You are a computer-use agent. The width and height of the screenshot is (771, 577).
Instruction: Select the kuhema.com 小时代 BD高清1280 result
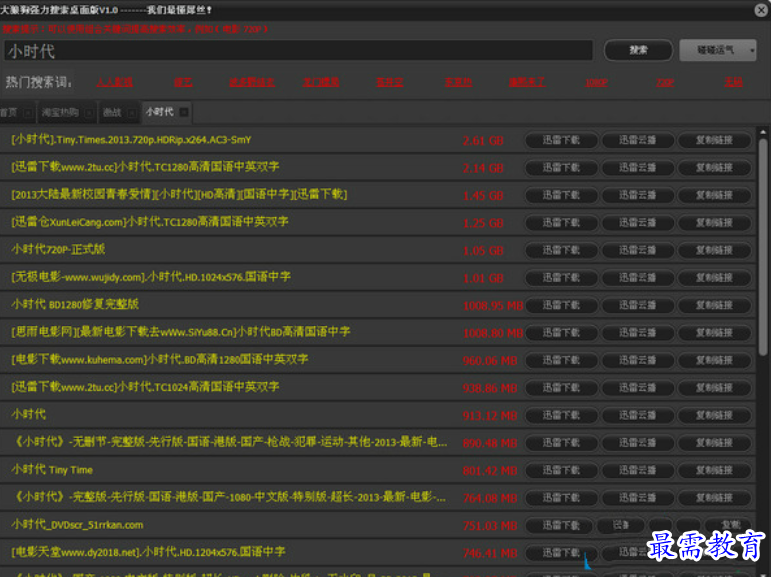160,360
